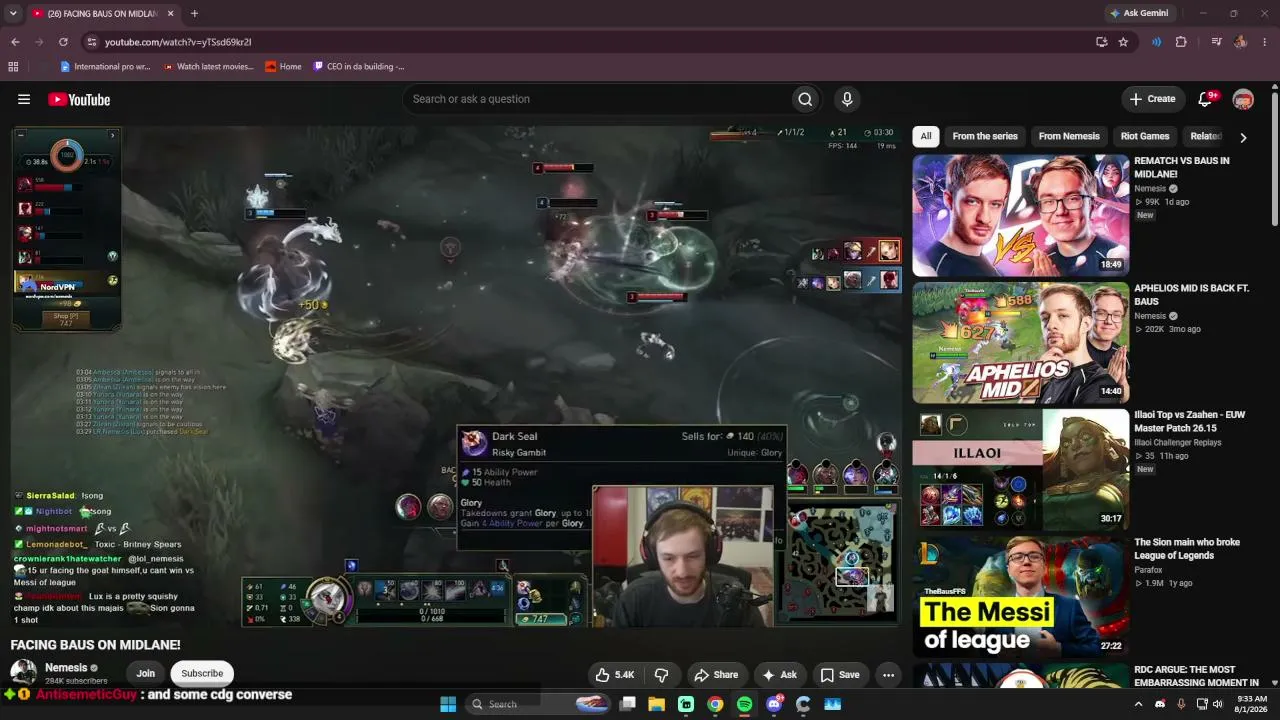This screenshot has height=720, width=1280.
Task: Select the All filter chip
Action: [926, 136]
